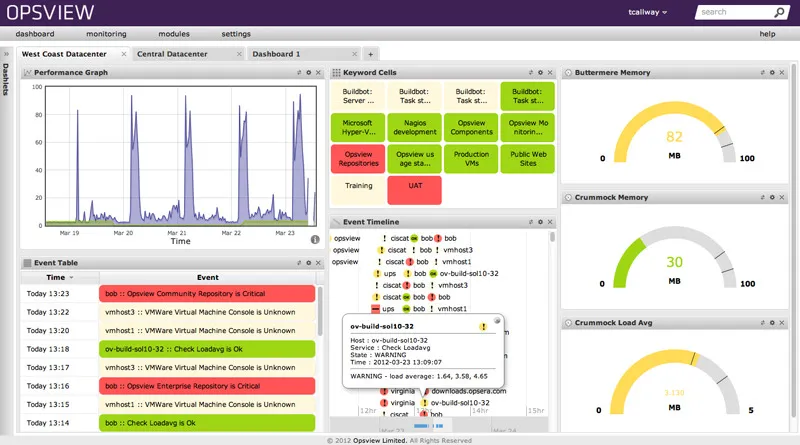This screenshot has height=445, width=800.
Task: Open Buttermere Memory gear settings
Action: pyautogui.click(x=771, y=73)
